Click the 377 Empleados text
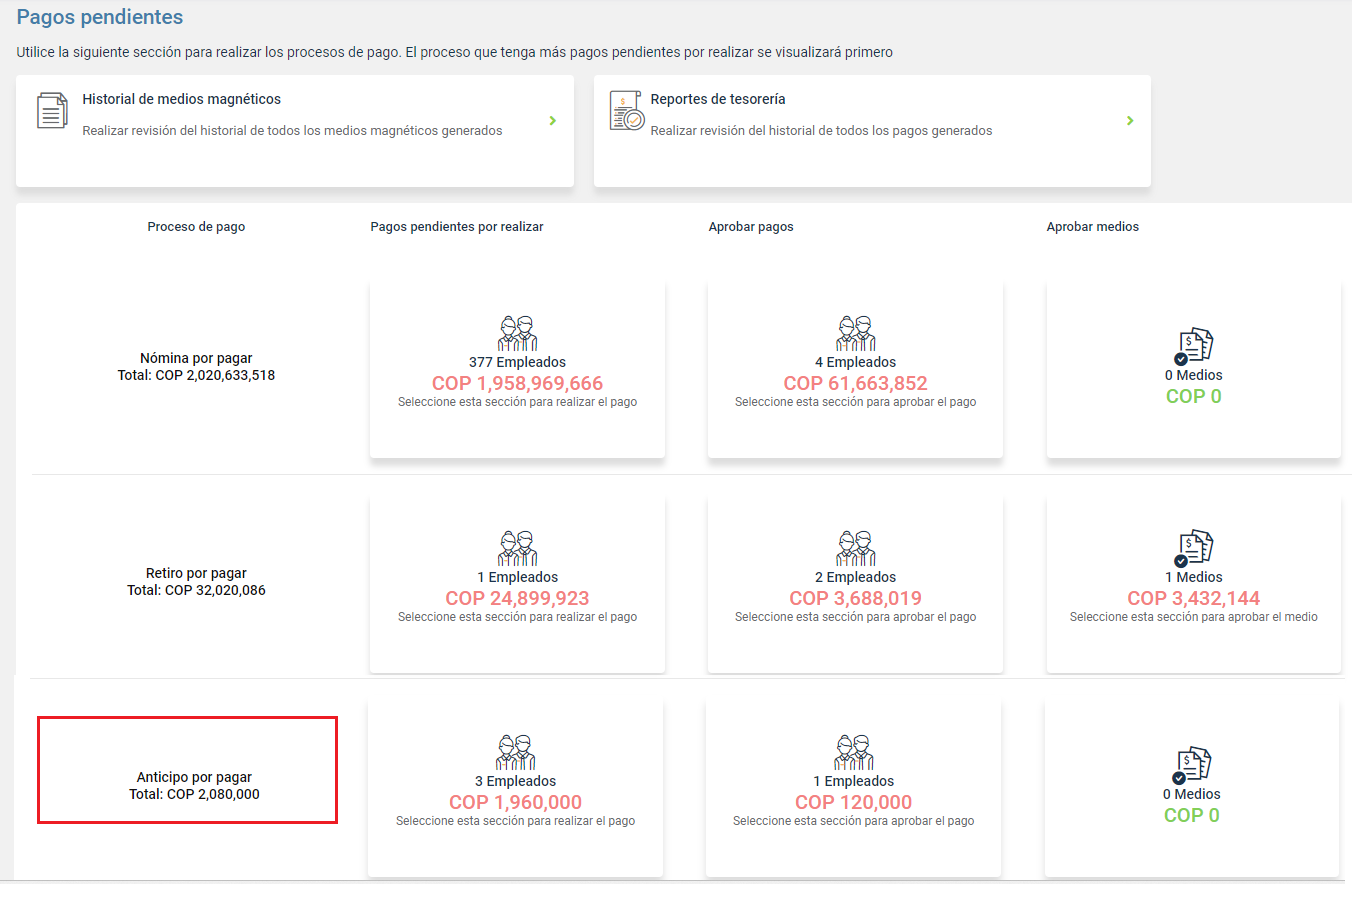The width and height of the screenshot is (1352, 907). (x=517, y=362)
